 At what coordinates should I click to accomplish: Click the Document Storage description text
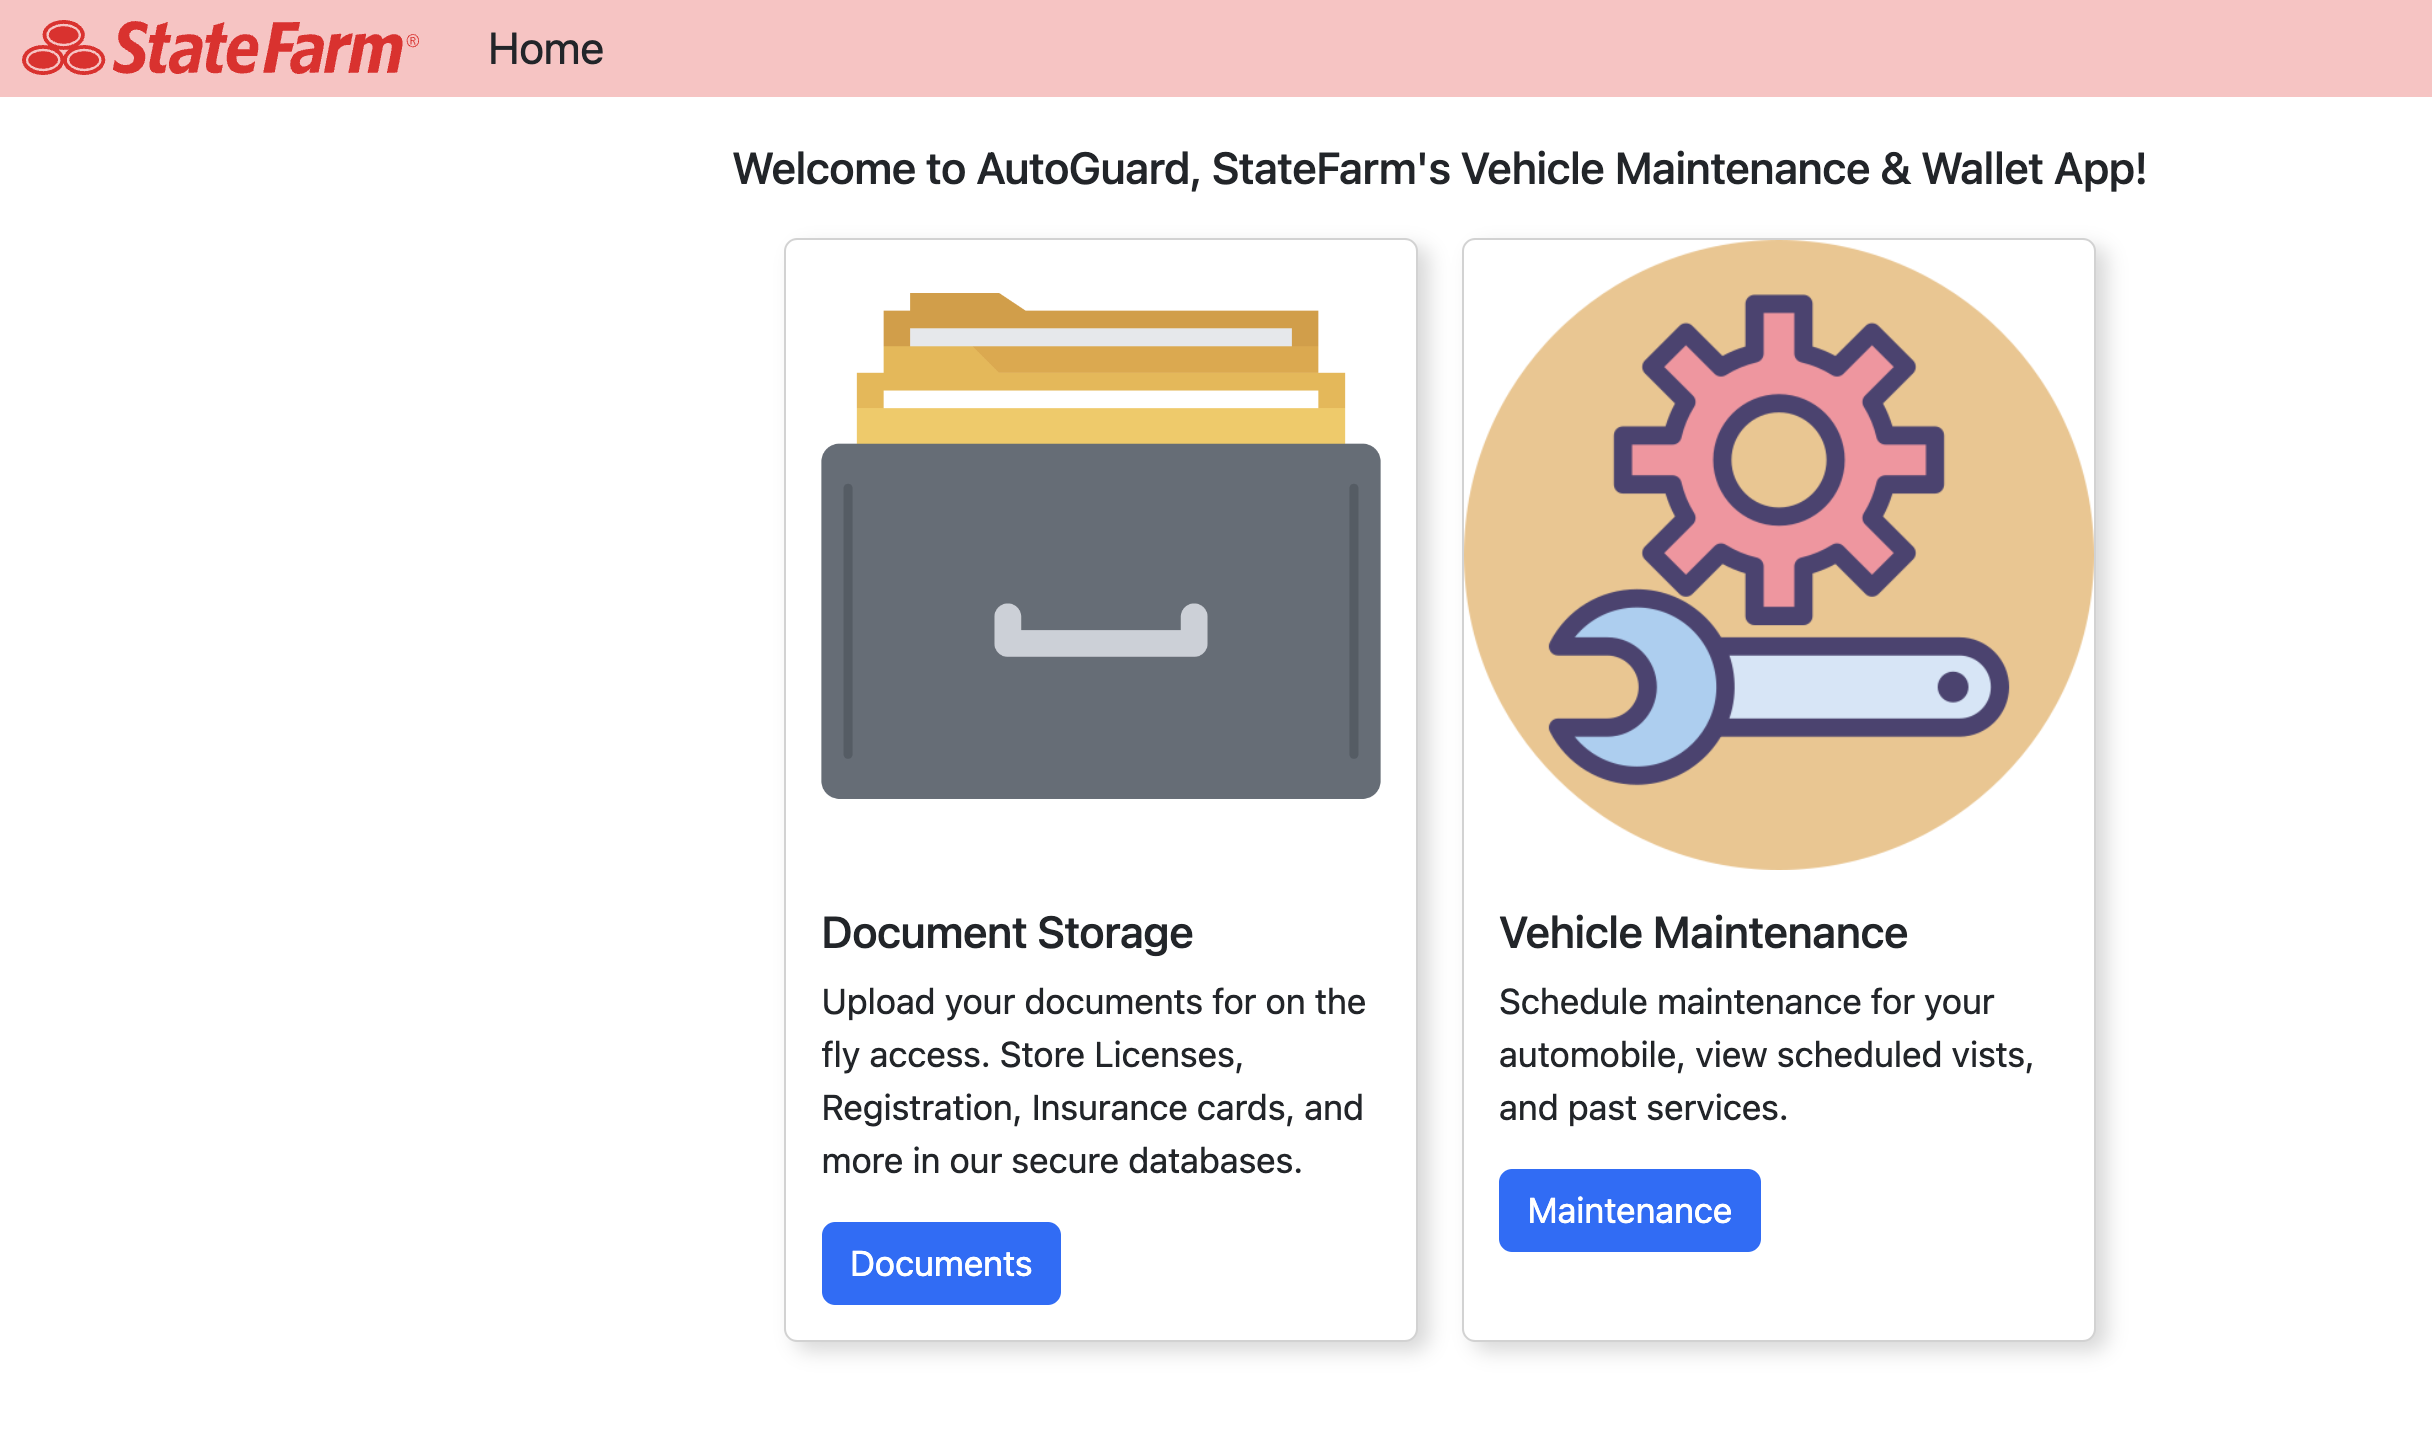(1092, 1081)
